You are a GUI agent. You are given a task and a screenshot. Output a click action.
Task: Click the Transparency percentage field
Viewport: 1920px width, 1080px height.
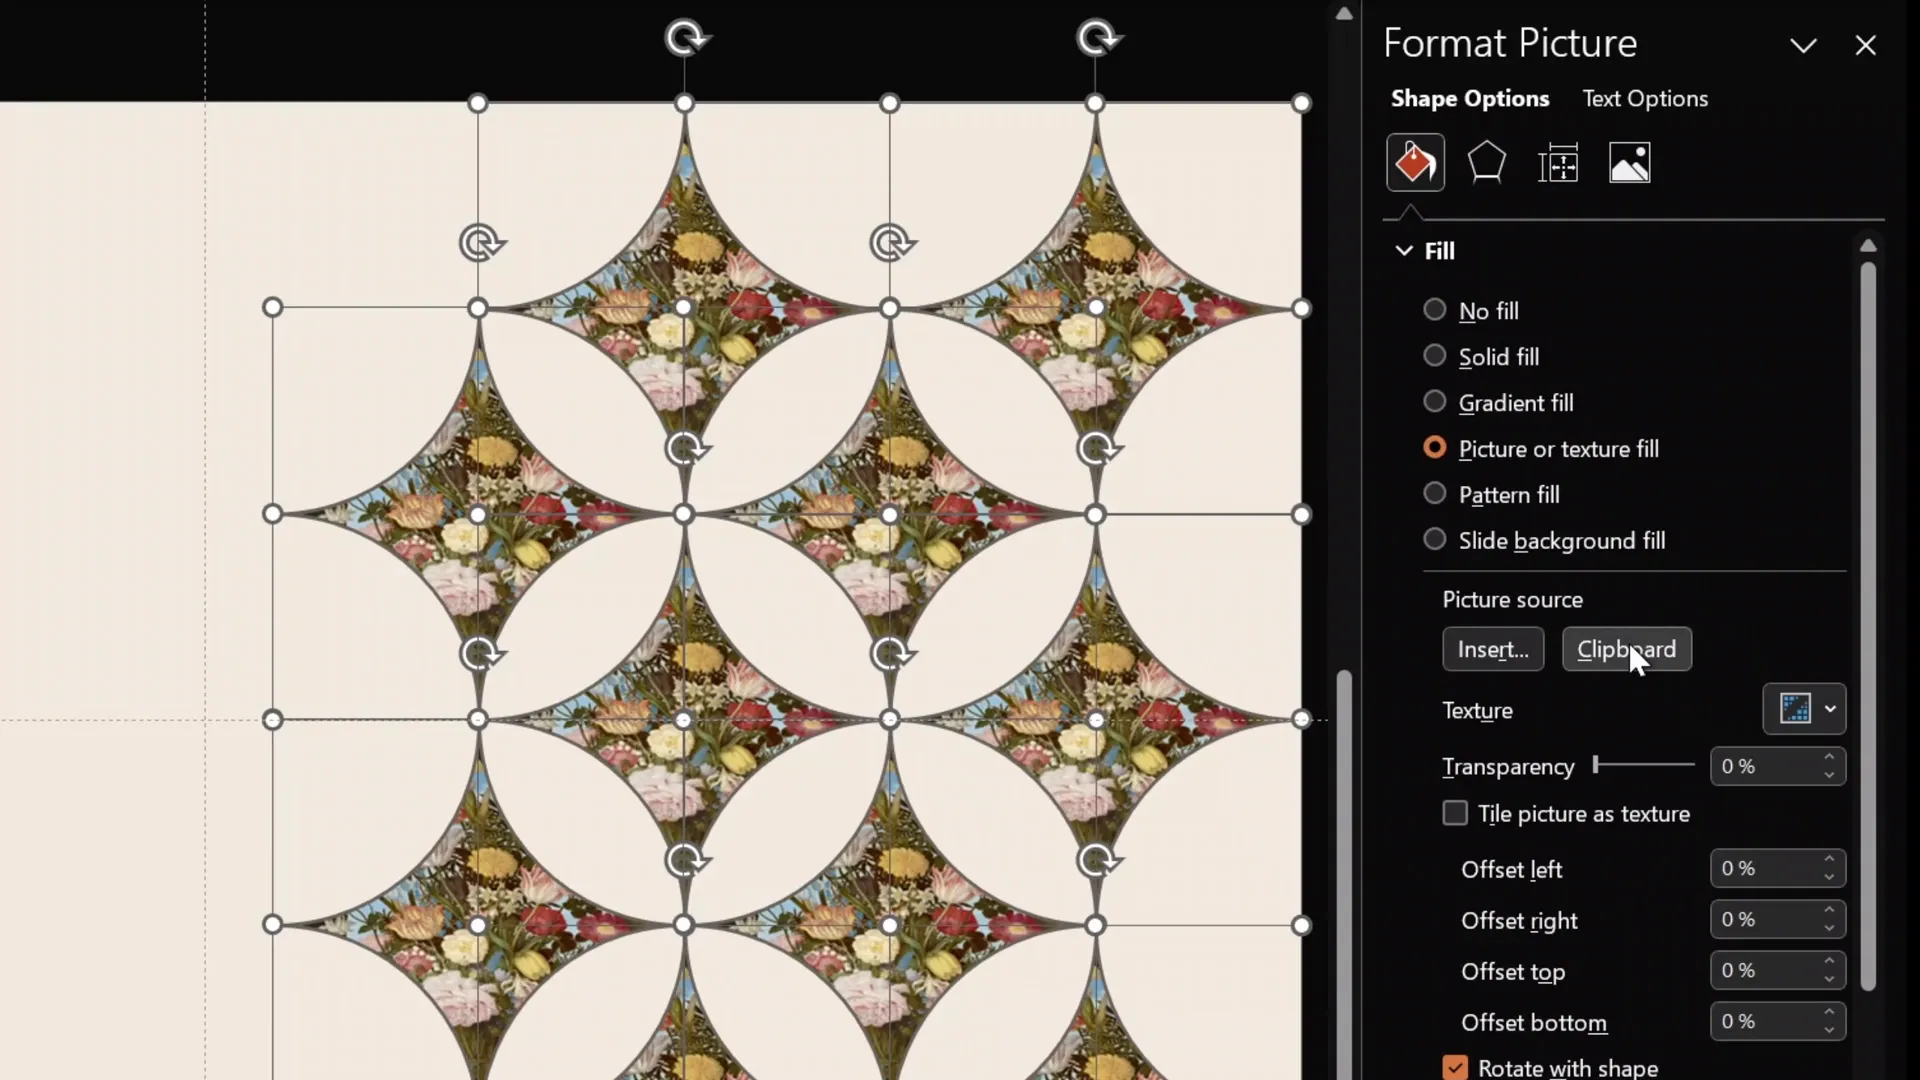pyautogui.click(x=1763, y=766)
